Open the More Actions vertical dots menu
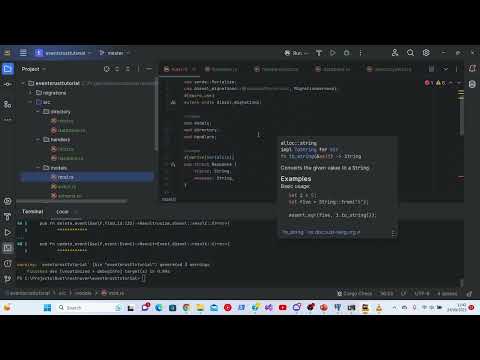Image resolution: width=480 pixels, height=360 pixels. coord(361,53)
